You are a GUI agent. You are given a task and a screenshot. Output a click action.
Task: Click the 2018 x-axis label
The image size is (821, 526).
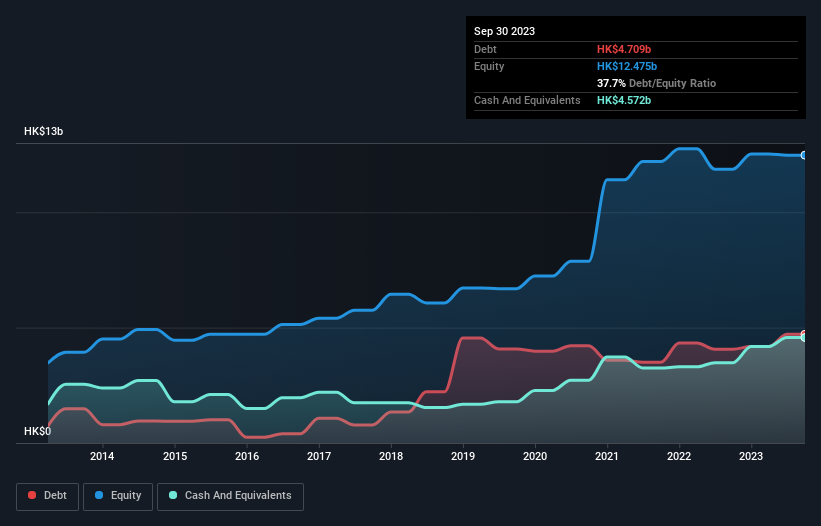point(391,456)
